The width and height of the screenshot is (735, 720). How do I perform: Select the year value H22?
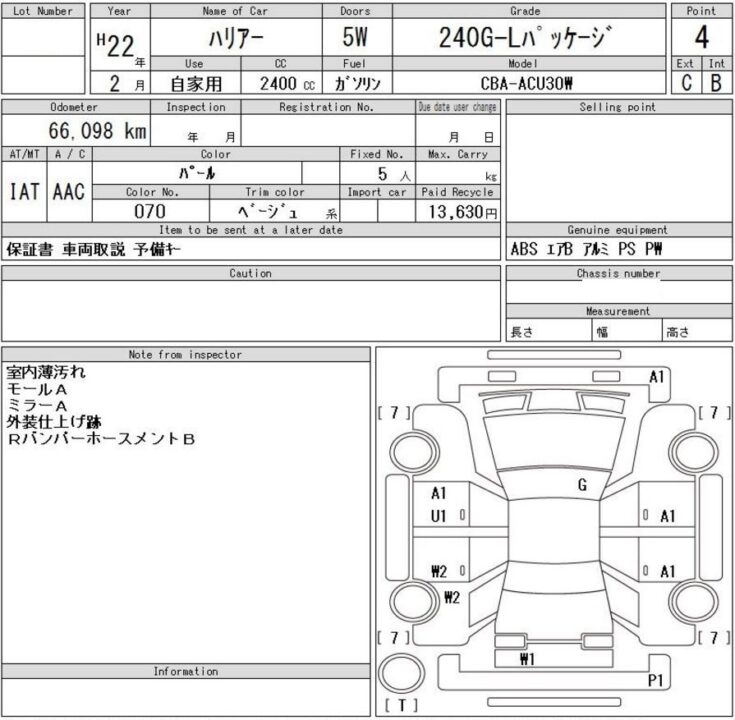click(116, 45)
